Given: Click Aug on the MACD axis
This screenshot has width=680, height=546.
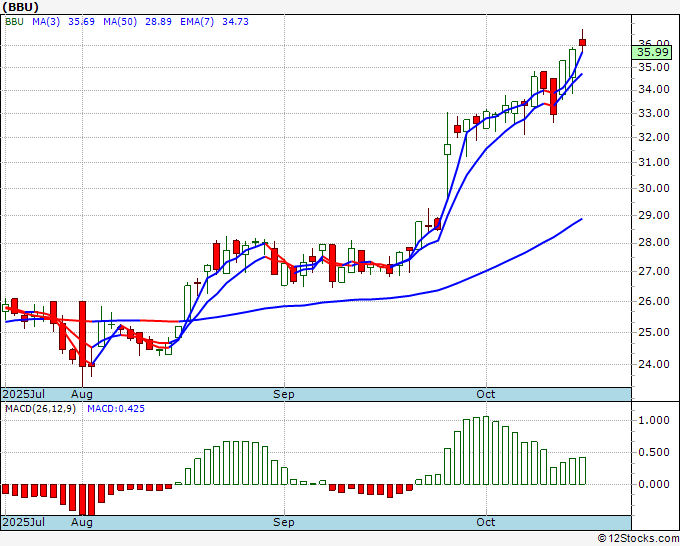Looking at the screenshot, I should coord(82,522).
